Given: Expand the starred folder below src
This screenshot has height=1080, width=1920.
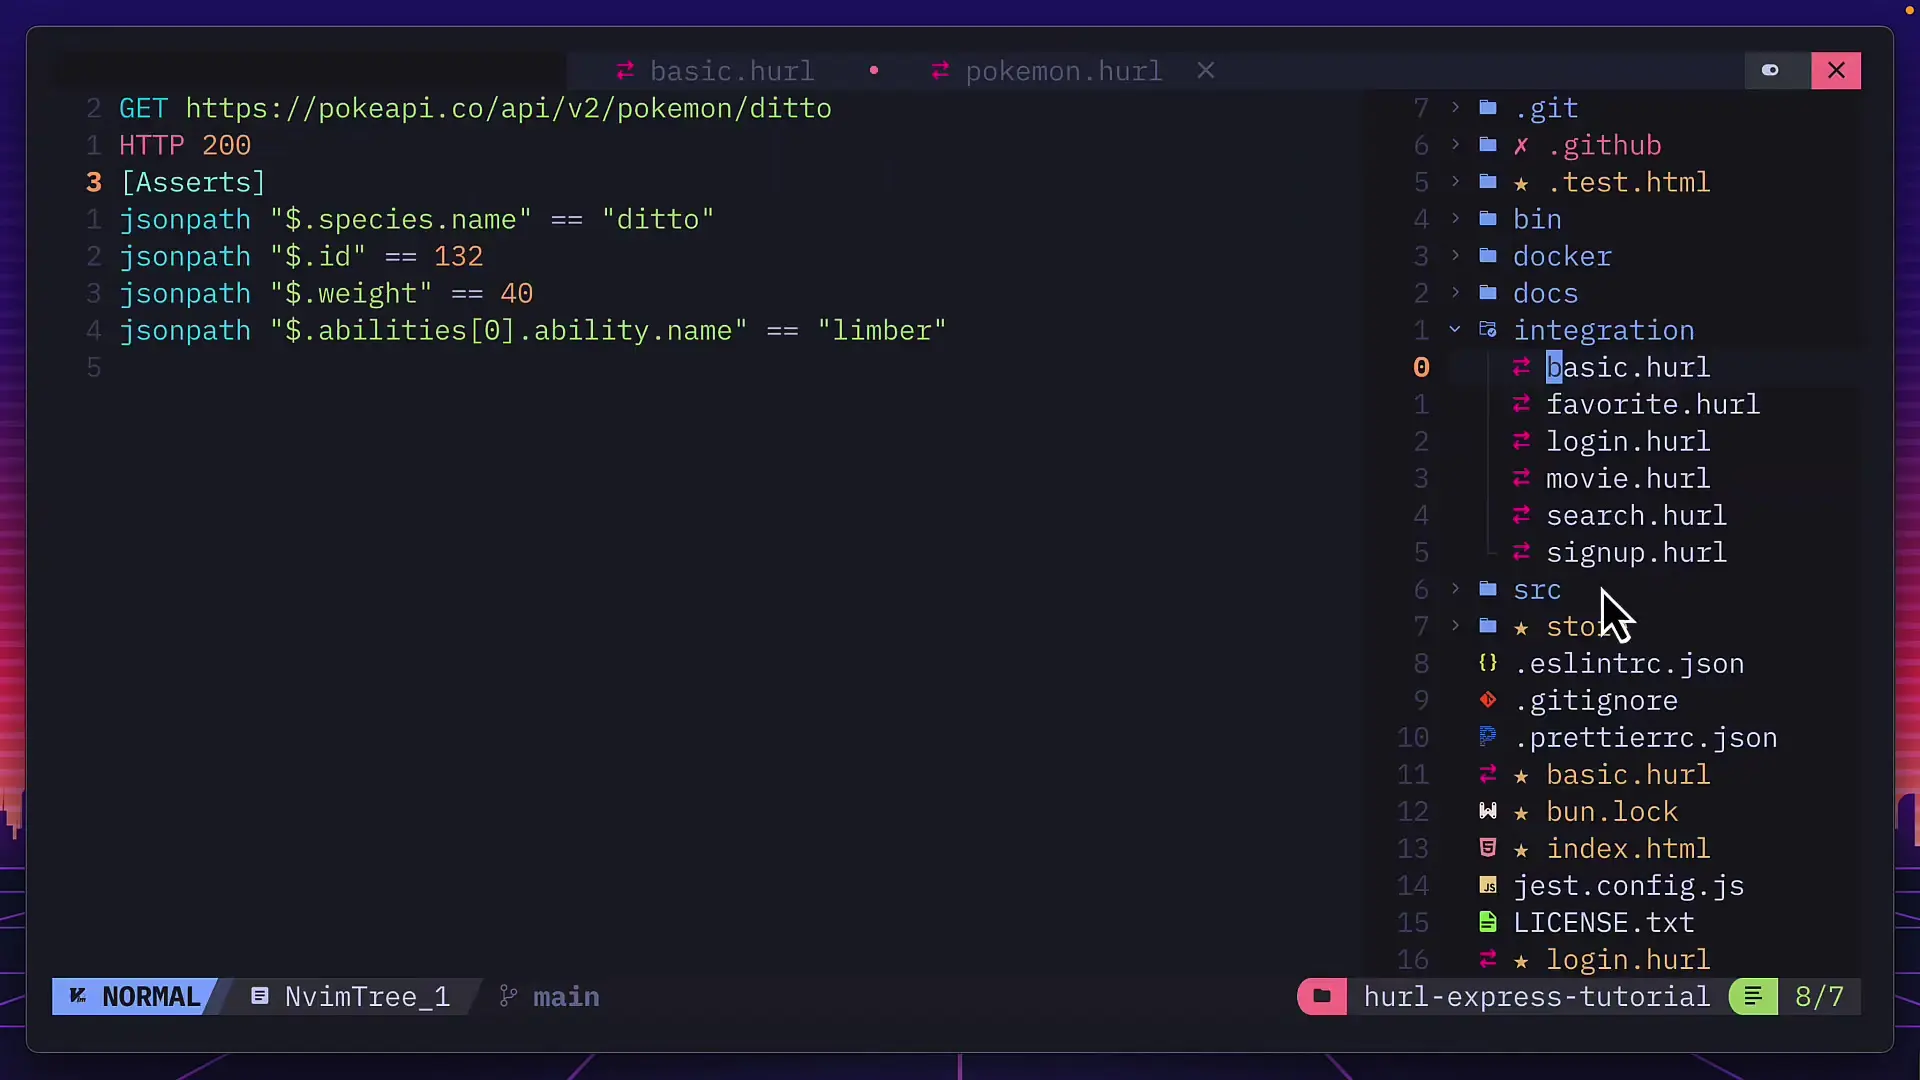Looking at the screenshot, I should 1455,626.
